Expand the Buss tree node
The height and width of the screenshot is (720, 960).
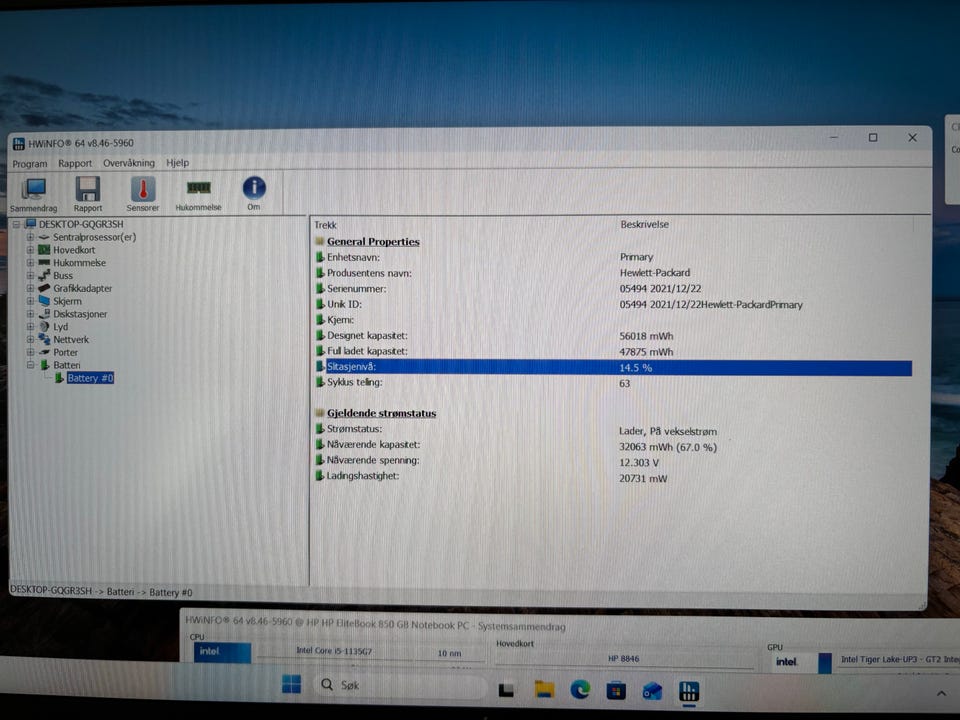click(29, 276)
